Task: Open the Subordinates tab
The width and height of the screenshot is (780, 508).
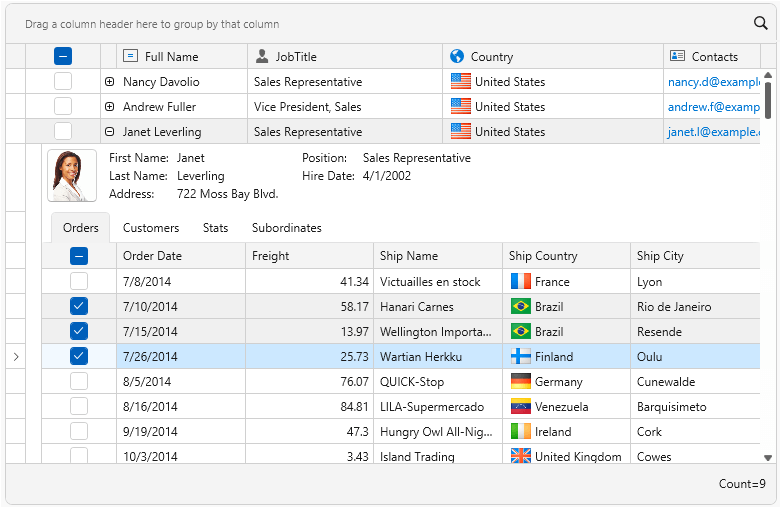Action: (287, 228)
